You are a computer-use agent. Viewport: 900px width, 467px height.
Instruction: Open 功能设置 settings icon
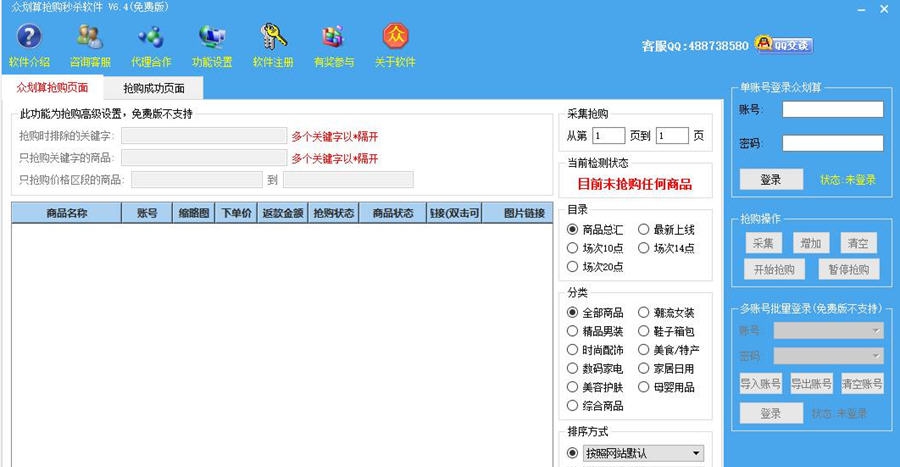(x=212, y=37)
